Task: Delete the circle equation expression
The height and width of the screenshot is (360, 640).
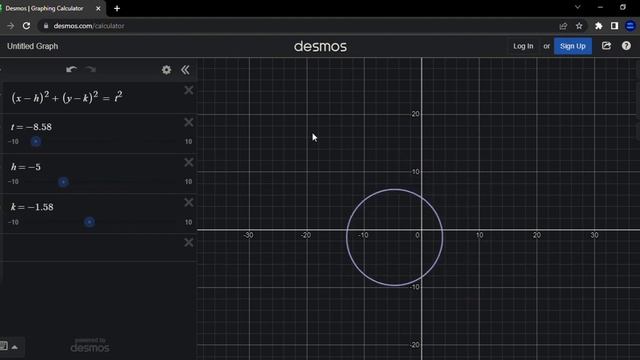Action: point(189,90)
